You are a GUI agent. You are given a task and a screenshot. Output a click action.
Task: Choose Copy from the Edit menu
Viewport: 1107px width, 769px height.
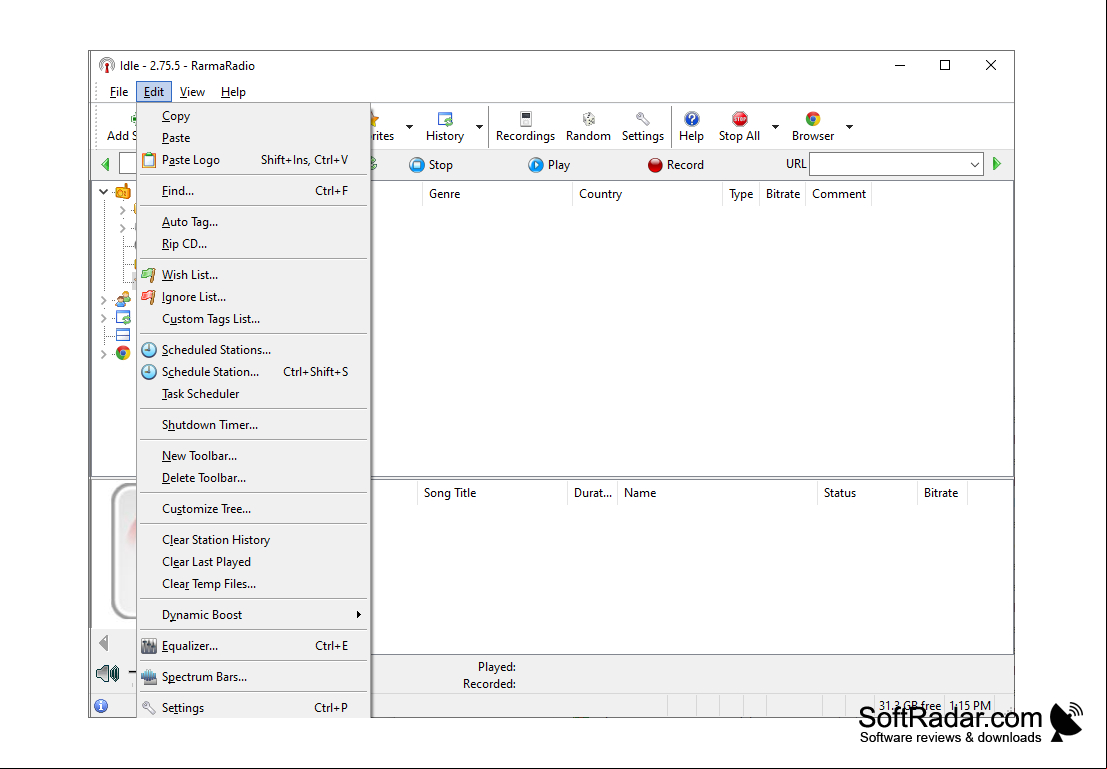254,116
